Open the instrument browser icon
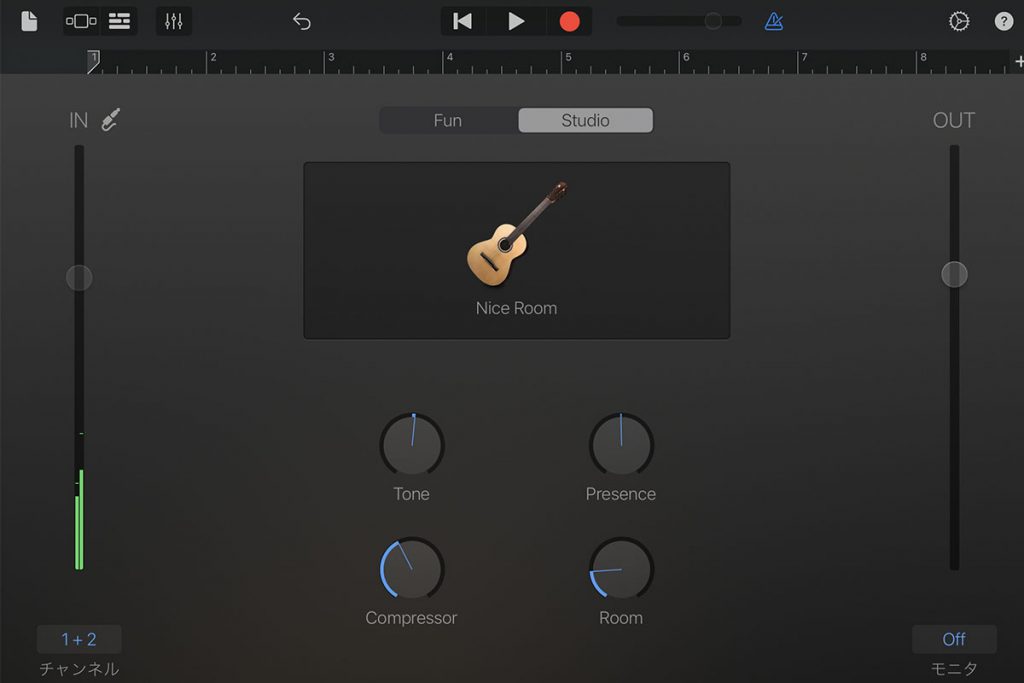The image size is (1024, 683). pos(81,22)
